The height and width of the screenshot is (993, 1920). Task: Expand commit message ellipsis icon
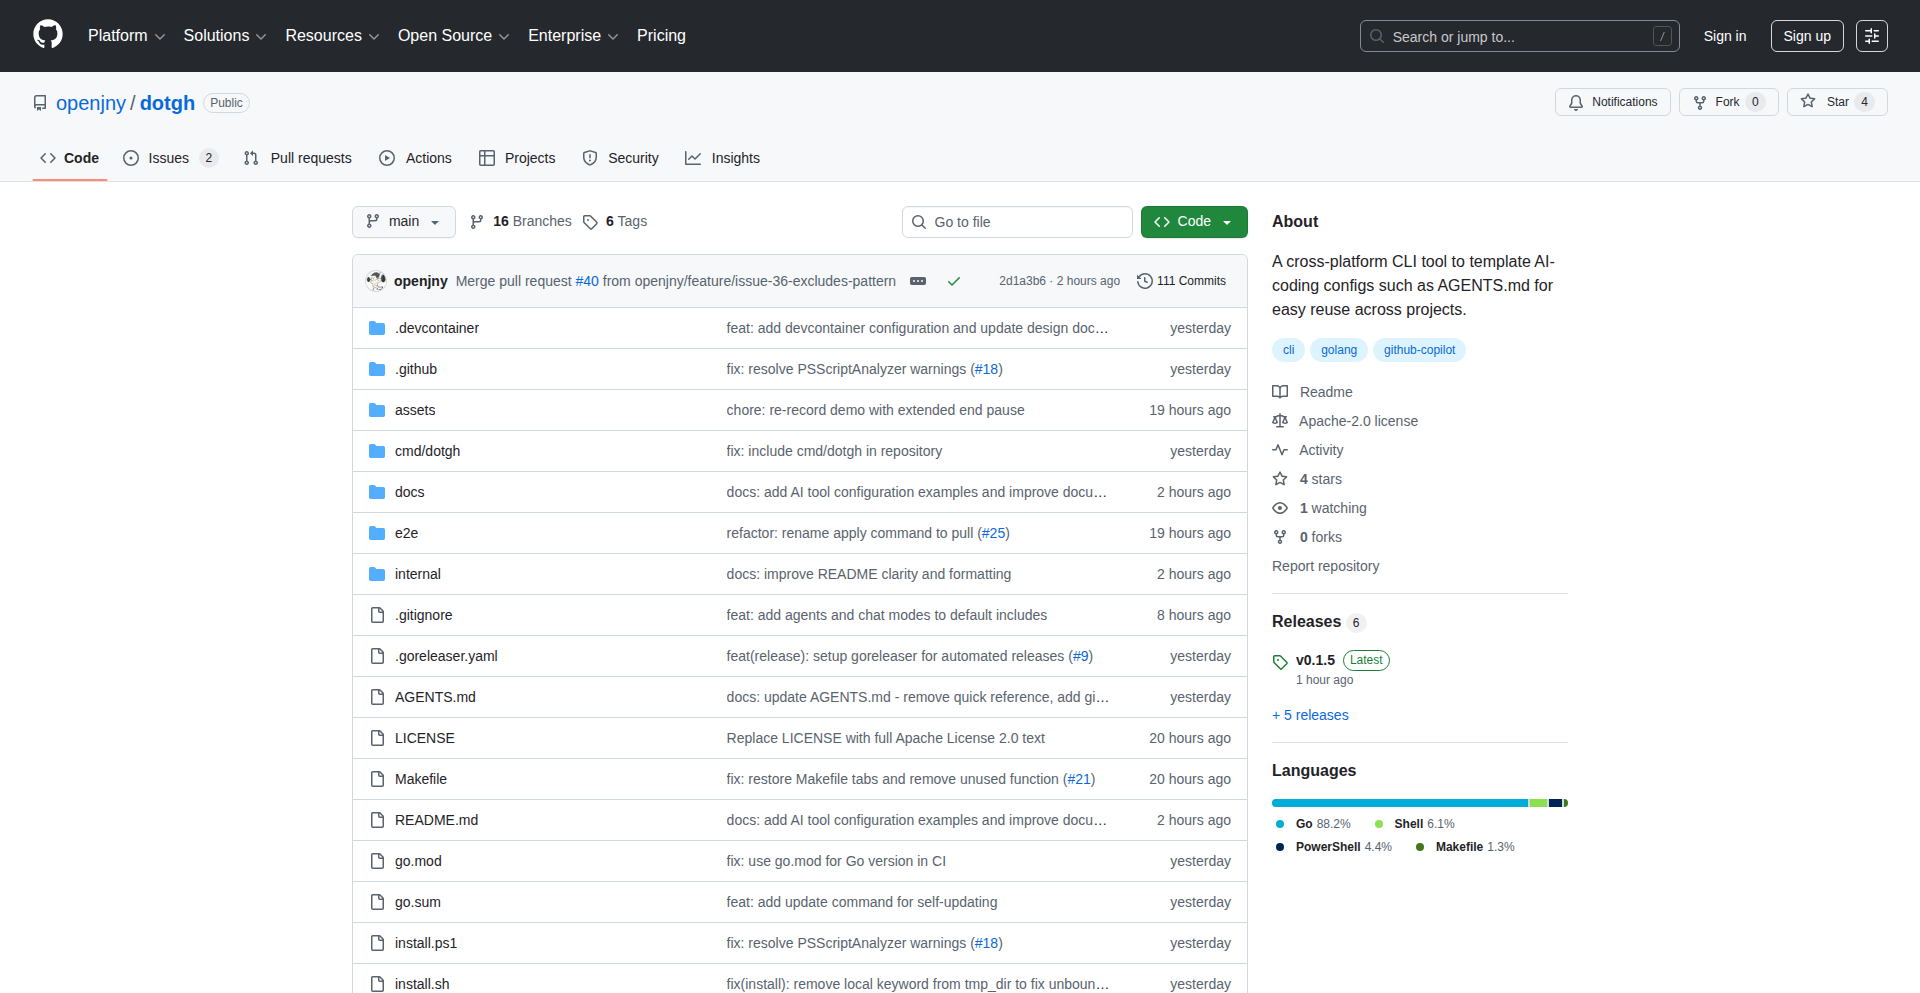point(917,282)
